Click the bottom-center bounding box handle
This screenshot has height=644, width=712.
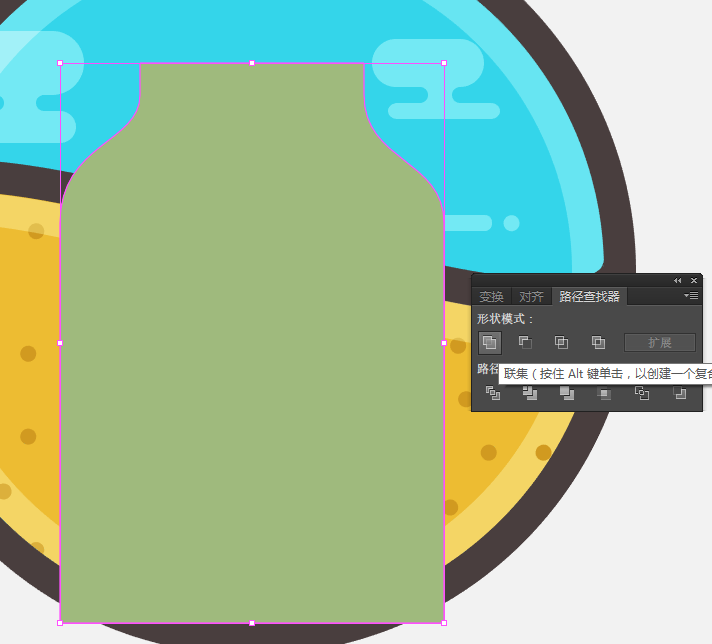tap(252, 623)
